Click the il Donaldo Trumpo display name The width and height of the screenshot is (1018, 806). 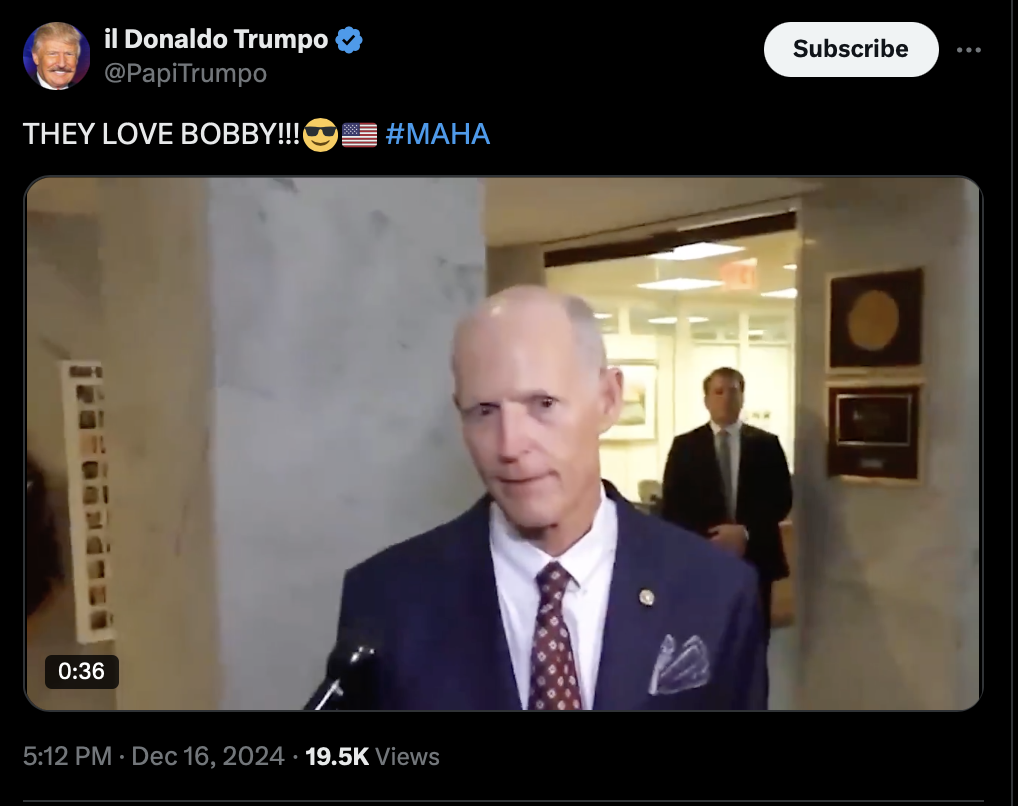click(x=216, y=39)
